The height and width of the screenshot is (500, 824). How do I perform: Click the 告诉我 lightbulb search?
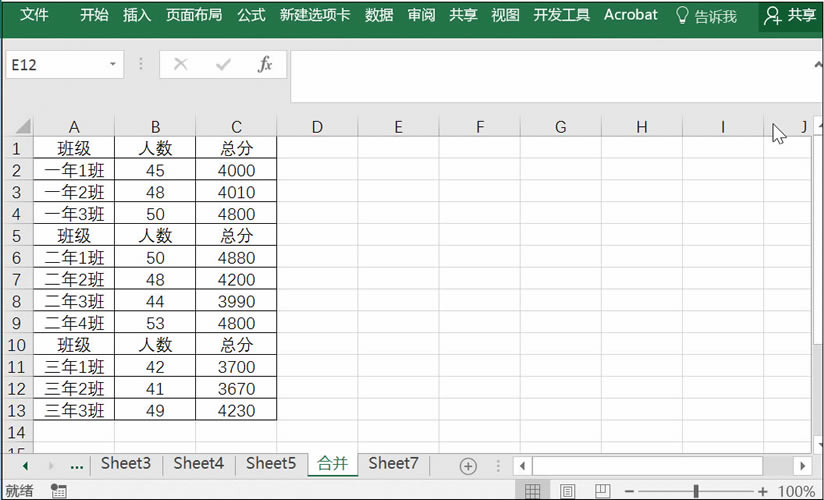(706, 16)
